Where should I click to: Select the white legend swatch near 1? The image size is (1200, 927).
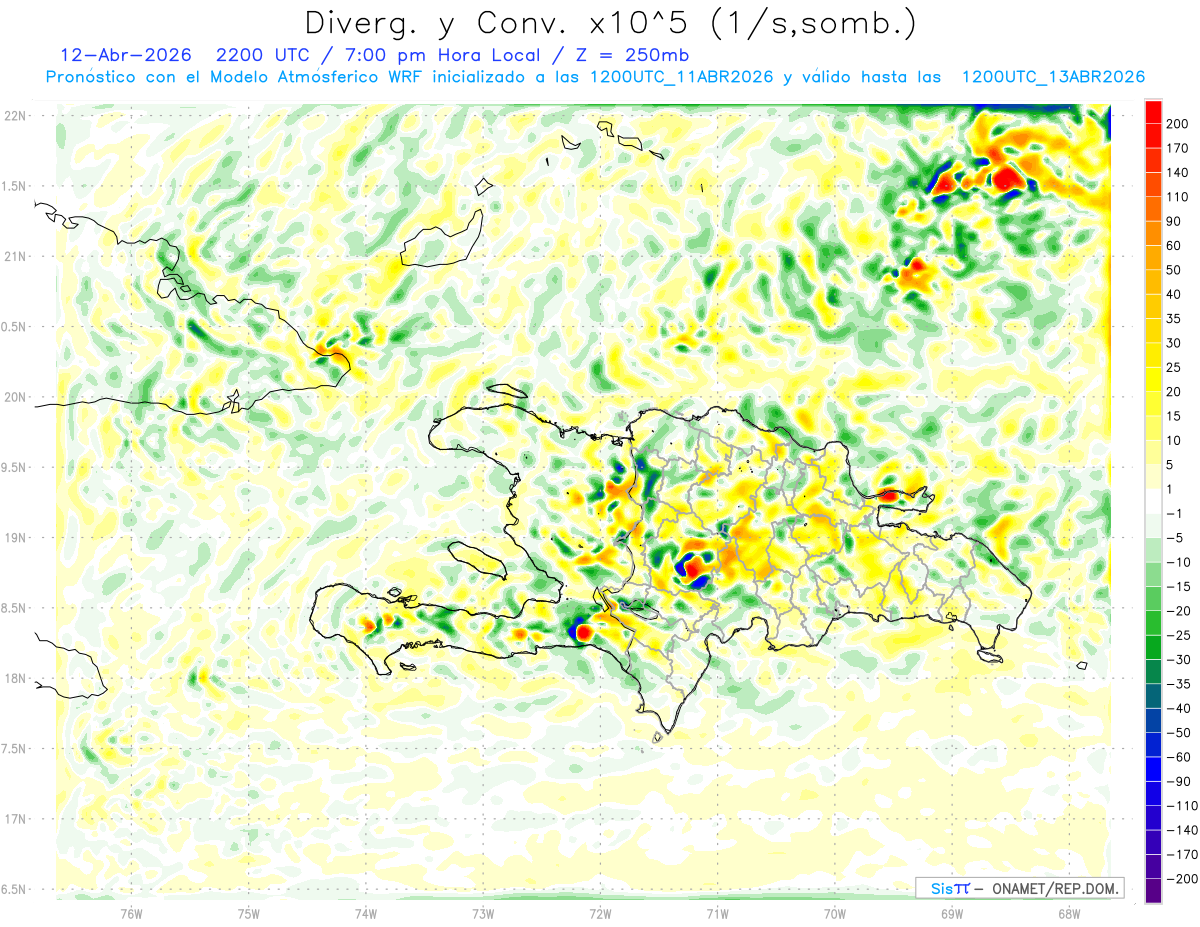coord(1153,501)
